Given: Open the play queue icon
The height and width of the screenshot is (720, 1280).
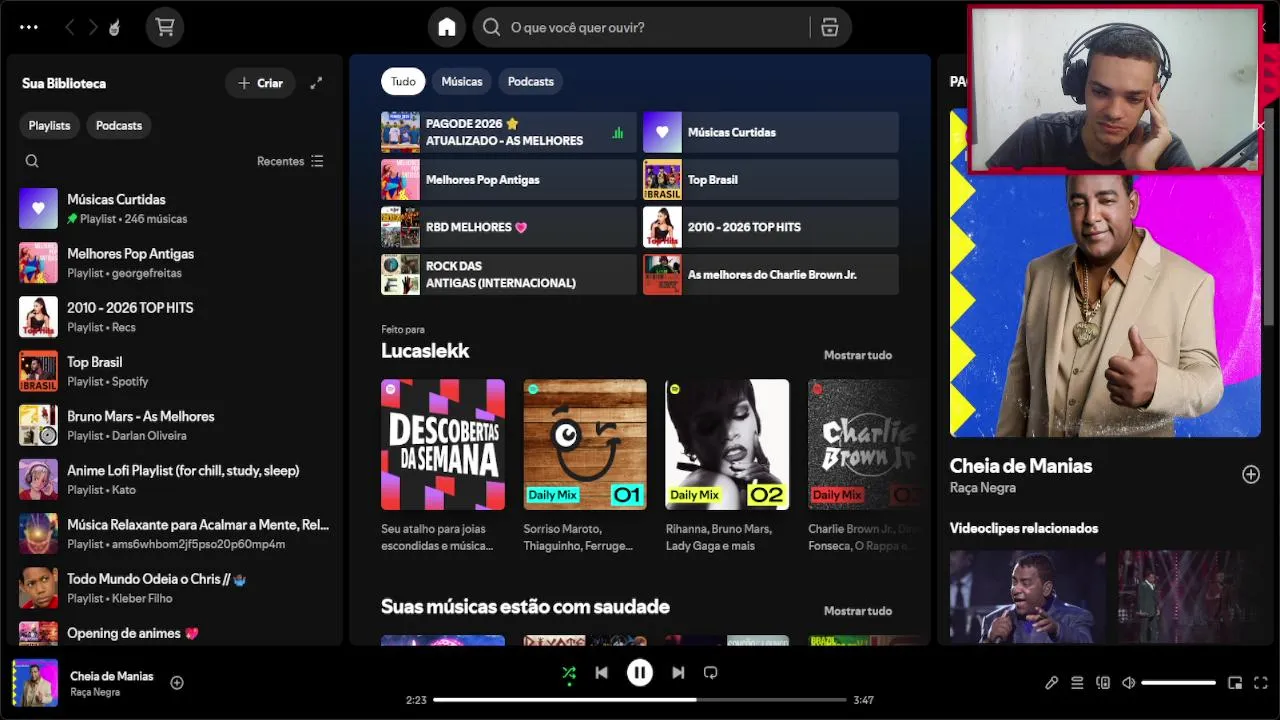Looking at the screenshot, I should coord(1077,683).
